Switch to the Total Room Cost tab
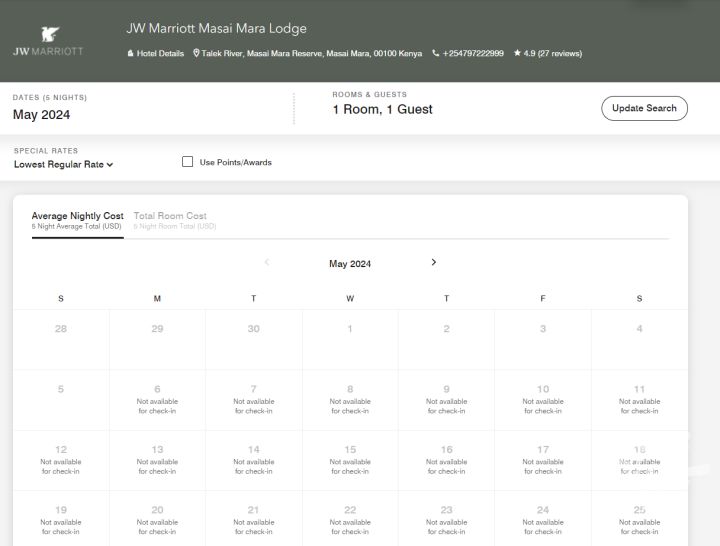720x546 pixels. tap(170, 216)
